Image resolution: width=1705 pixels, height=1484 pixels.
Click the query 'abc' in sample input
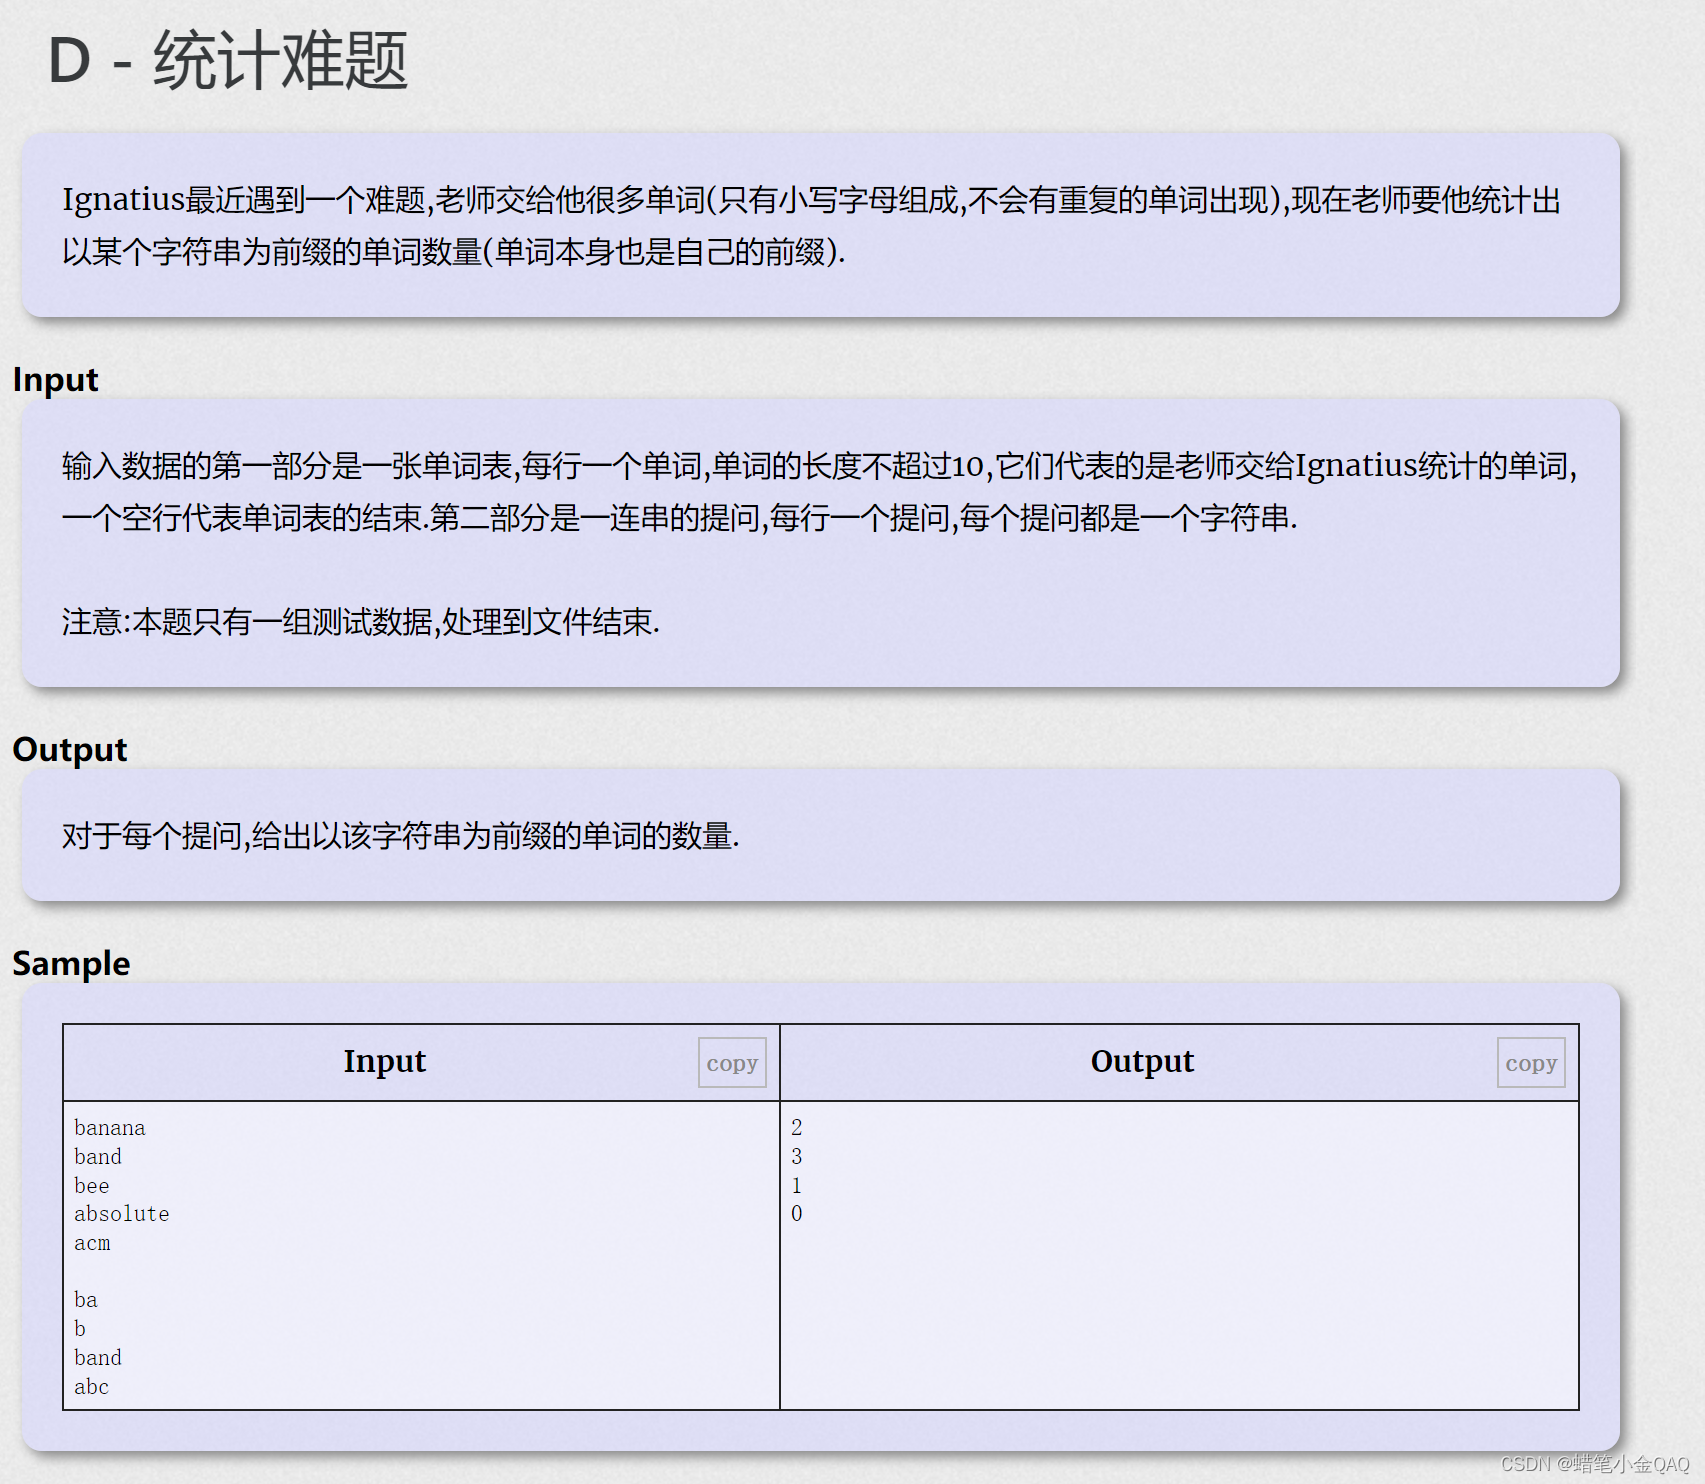click(x=92, y=1387)
